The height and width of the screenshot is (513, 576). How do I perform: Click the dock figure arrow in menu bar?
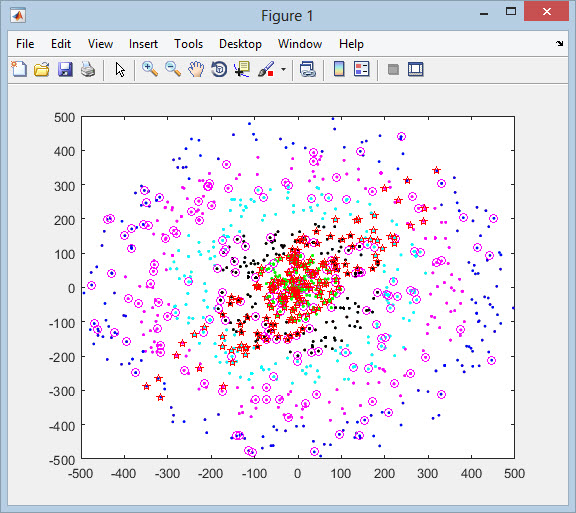[559, 44]
